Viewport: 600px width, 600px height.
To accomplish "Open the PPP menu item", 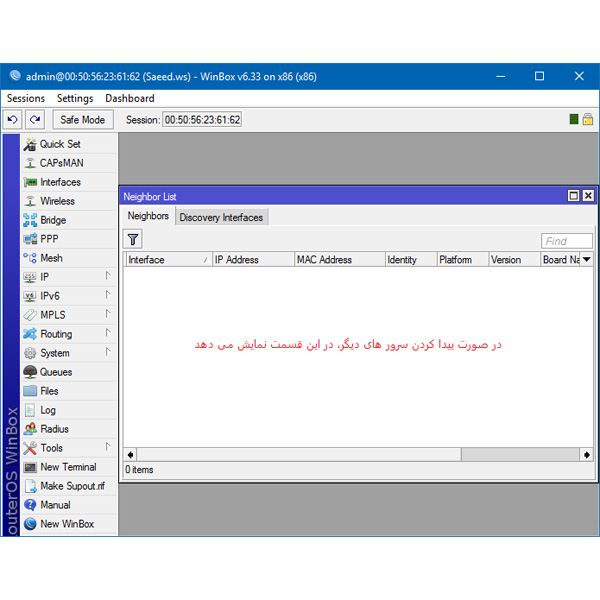I will pos(69,239).
